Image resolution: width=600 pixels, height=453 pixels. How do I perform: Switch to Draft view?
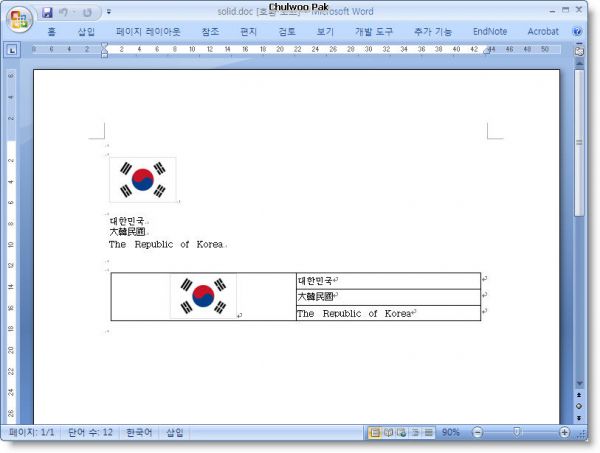click(x=429, y=432)
